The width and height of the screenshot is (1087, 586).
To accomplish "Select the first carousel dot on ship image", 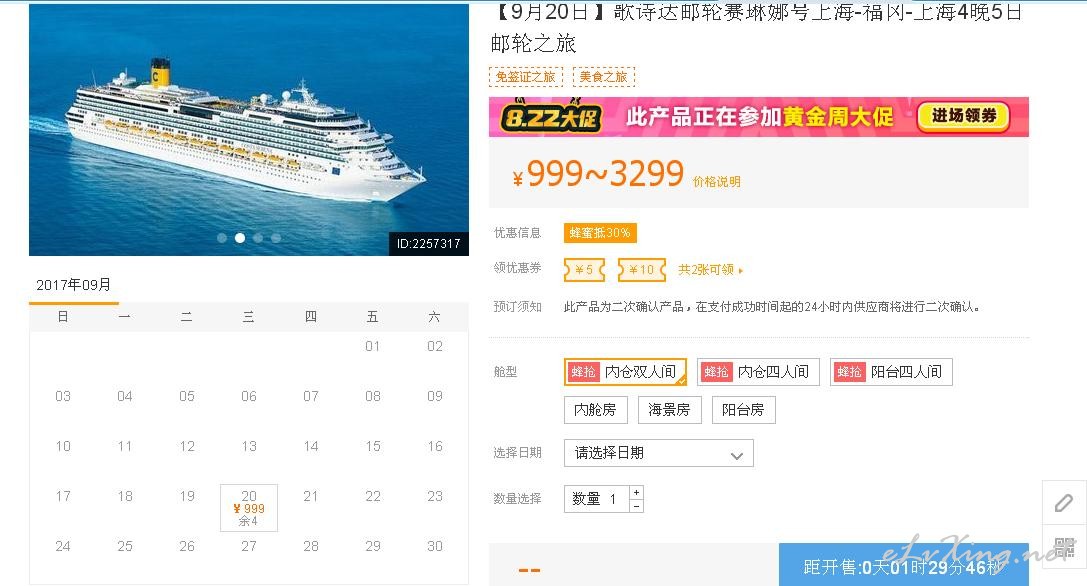I will click(222, 238).
